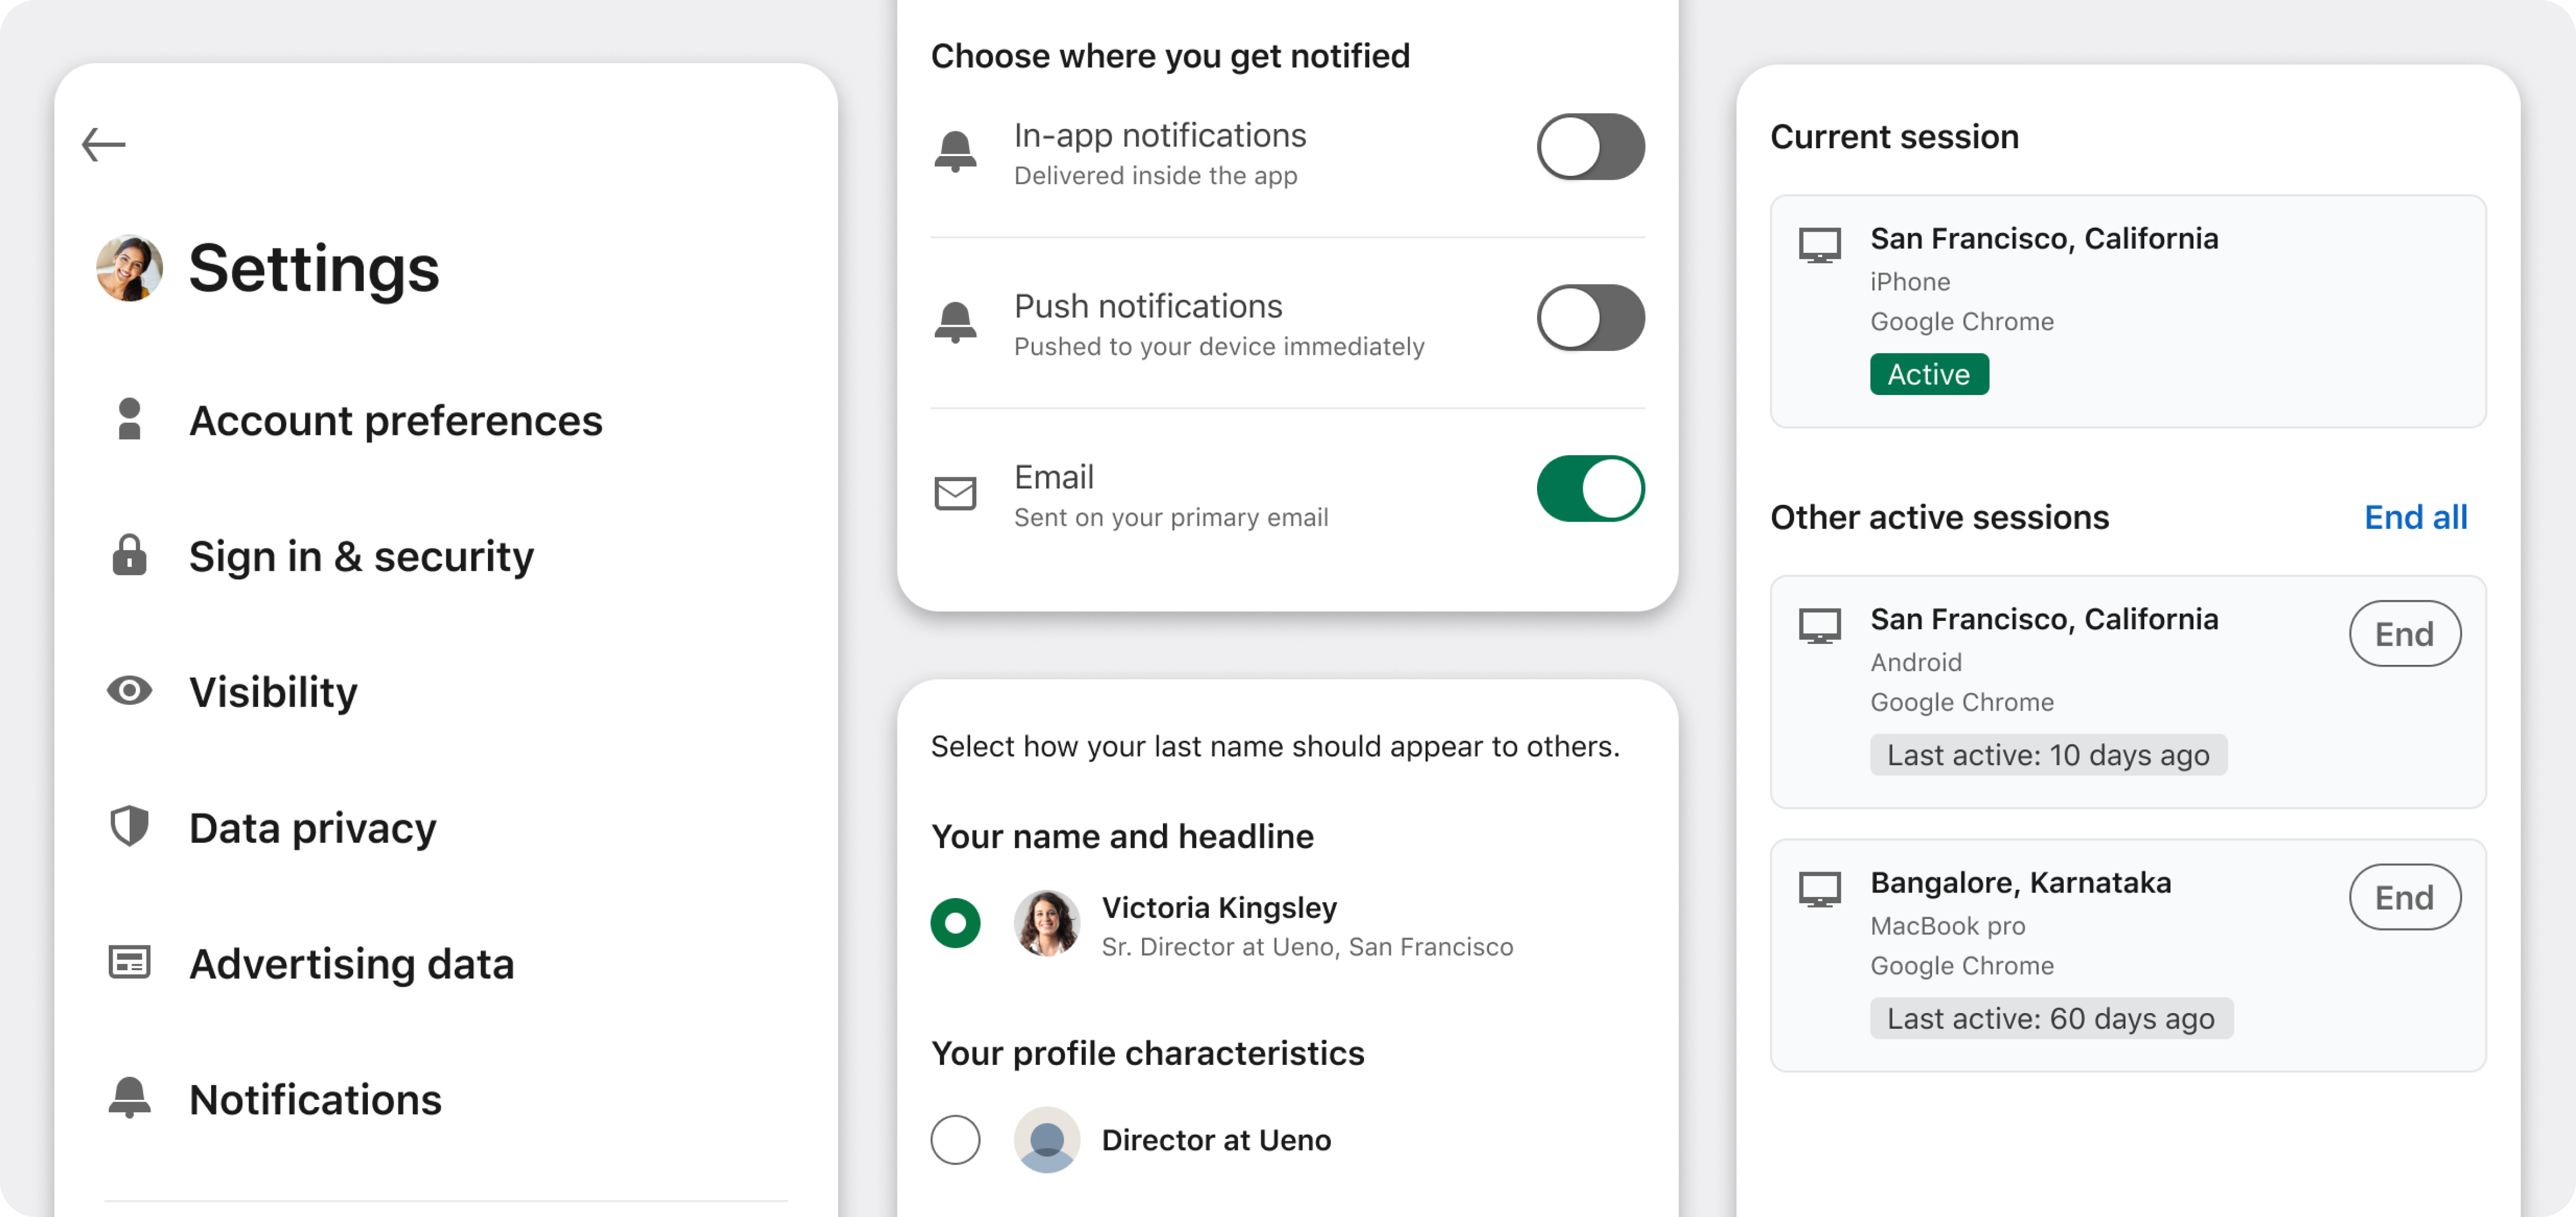Image resolution: width=2576 pixels, height=1217 pixels.
Task: Choose the Director at Ueno radio button
Action: pyautogui.click(x=955, y=1140)
